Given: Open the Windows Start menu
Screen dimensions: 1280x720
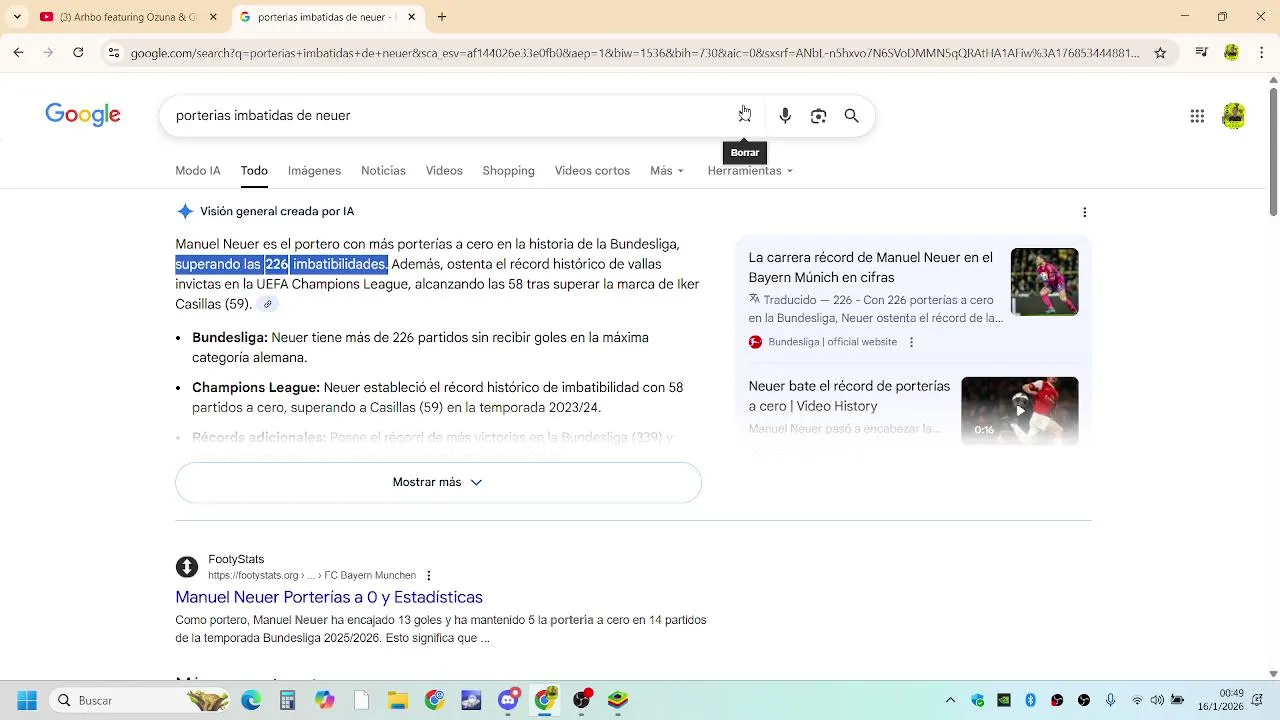Looking at the screenshot, I should (27, 701).
